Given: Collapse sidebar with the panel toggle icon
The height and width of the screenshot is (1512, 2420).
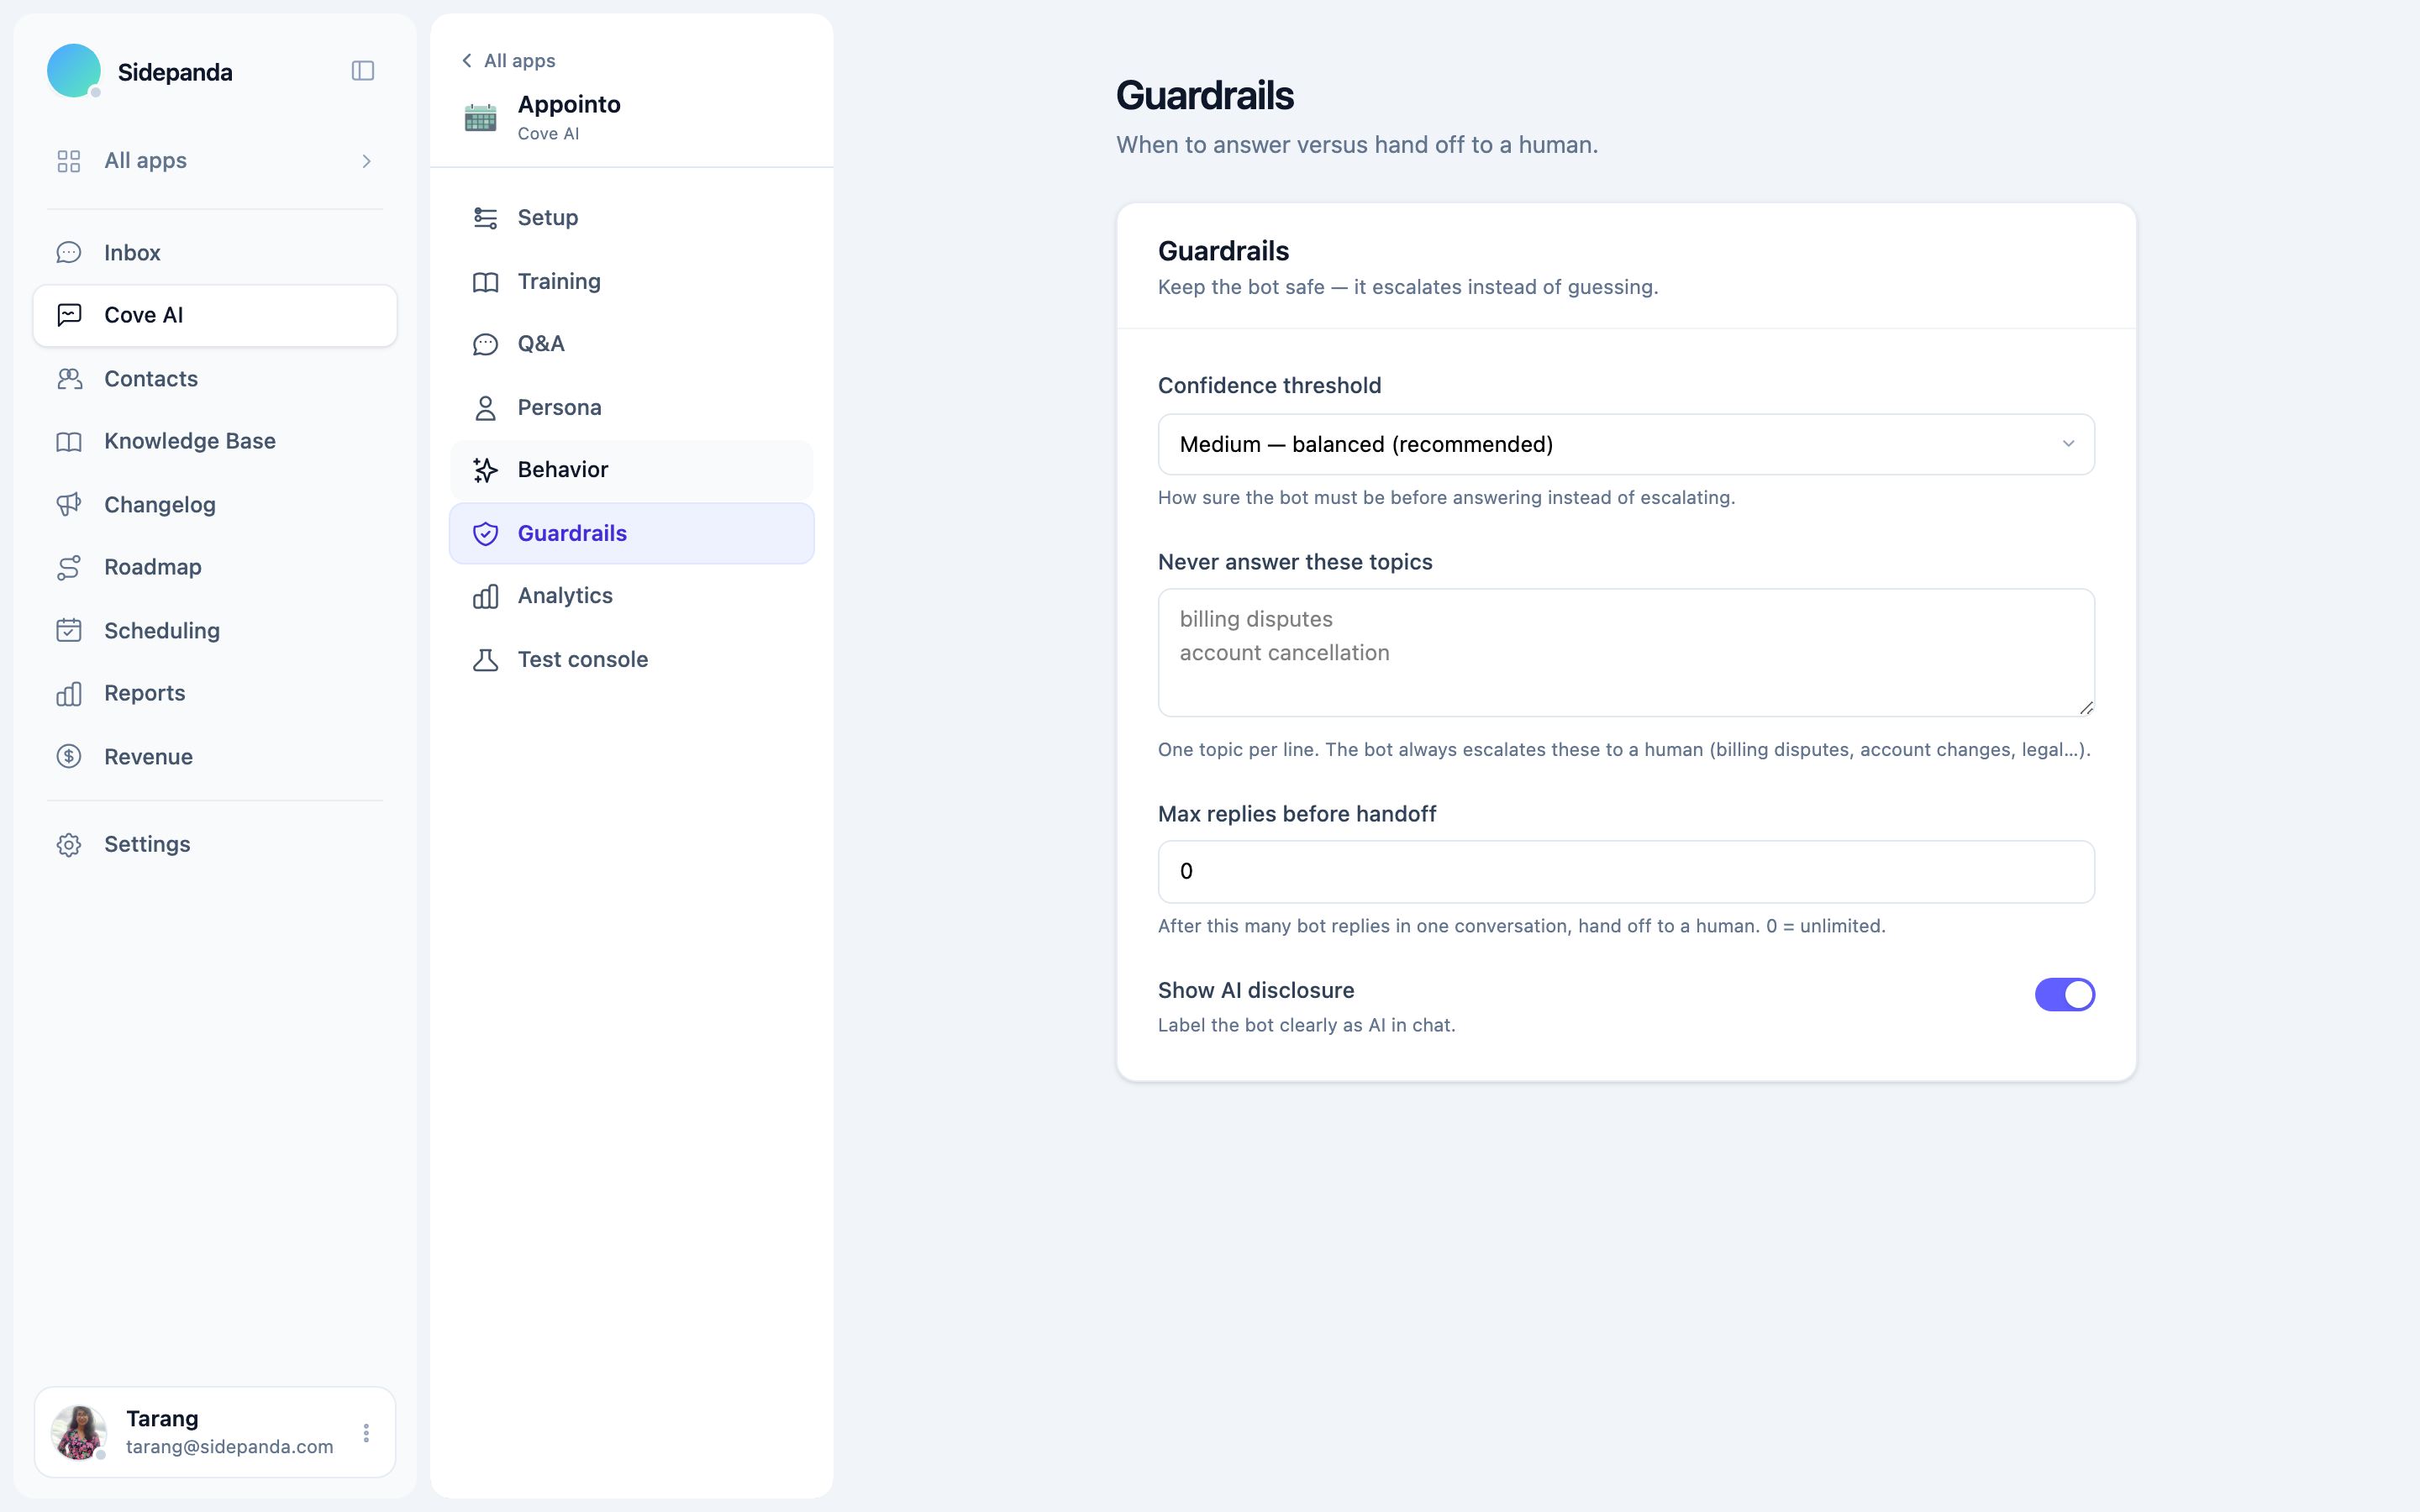Looking at the screenshot, I should (x=363, y=71).
